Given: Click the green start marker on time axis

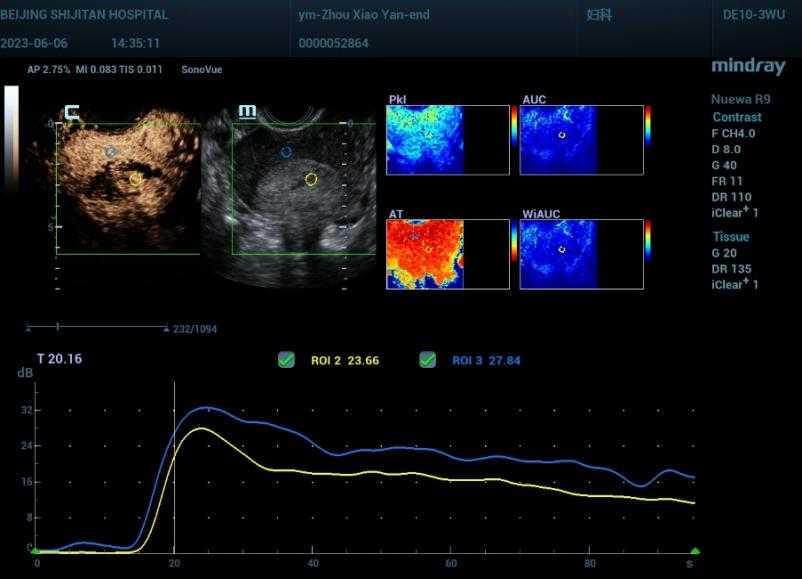Looking at the screenshot, I should (x=37, y=551).
